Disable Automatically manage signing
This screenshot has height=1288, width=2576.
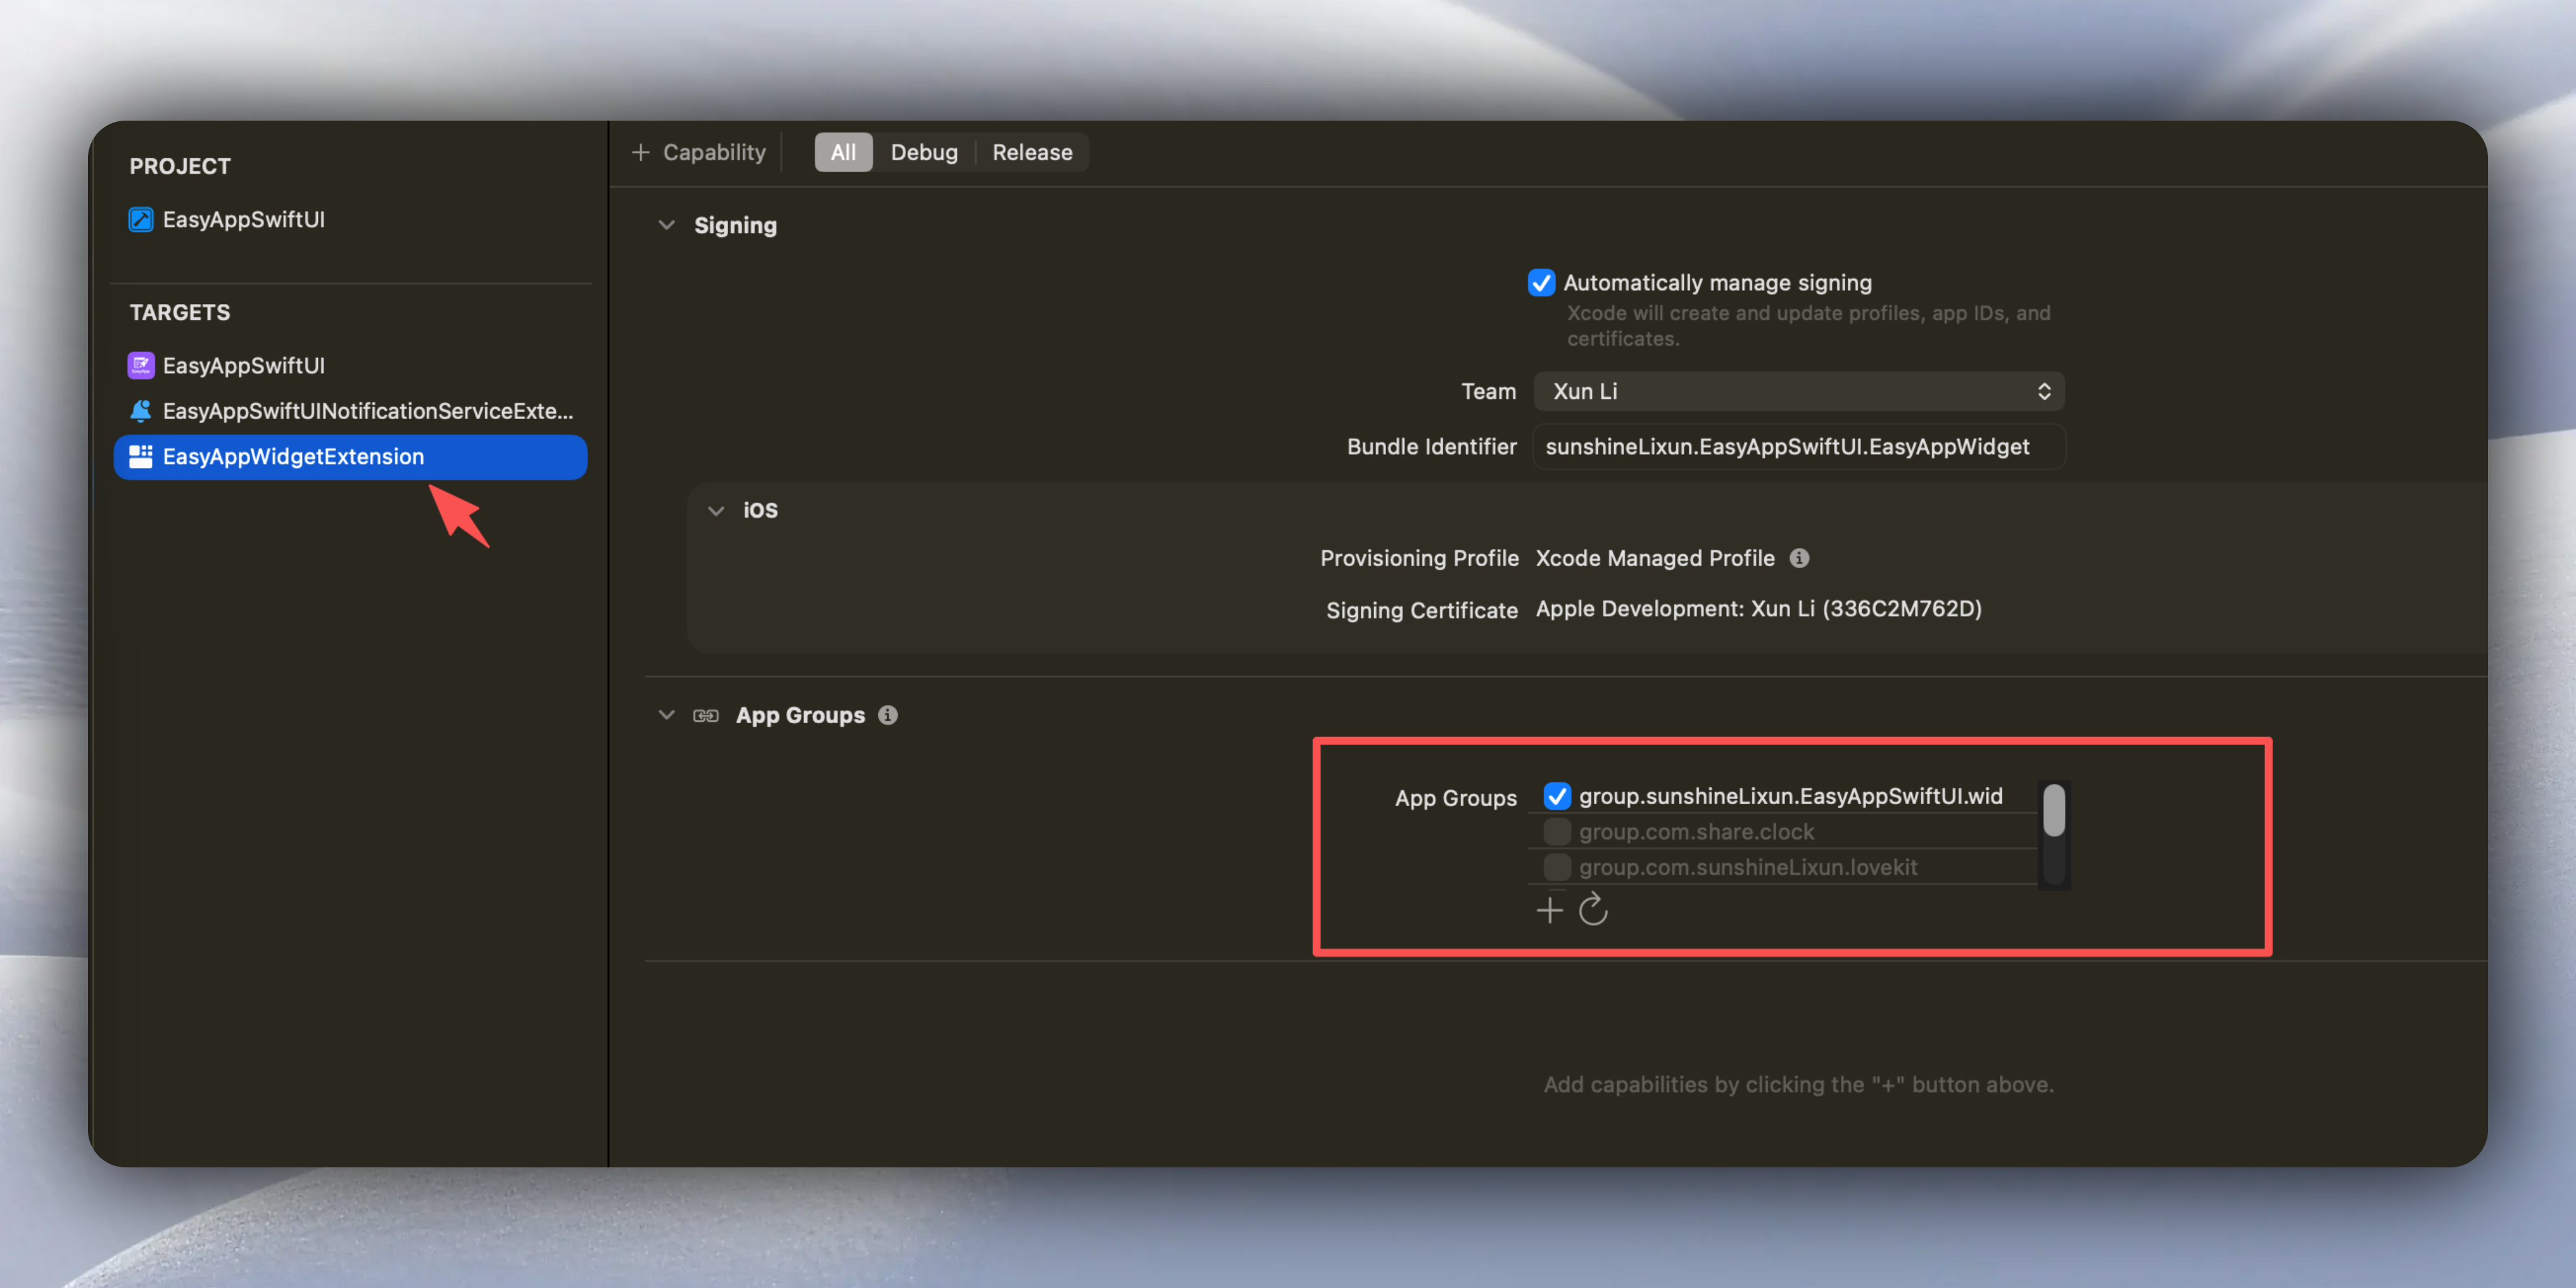point(1541,282)
